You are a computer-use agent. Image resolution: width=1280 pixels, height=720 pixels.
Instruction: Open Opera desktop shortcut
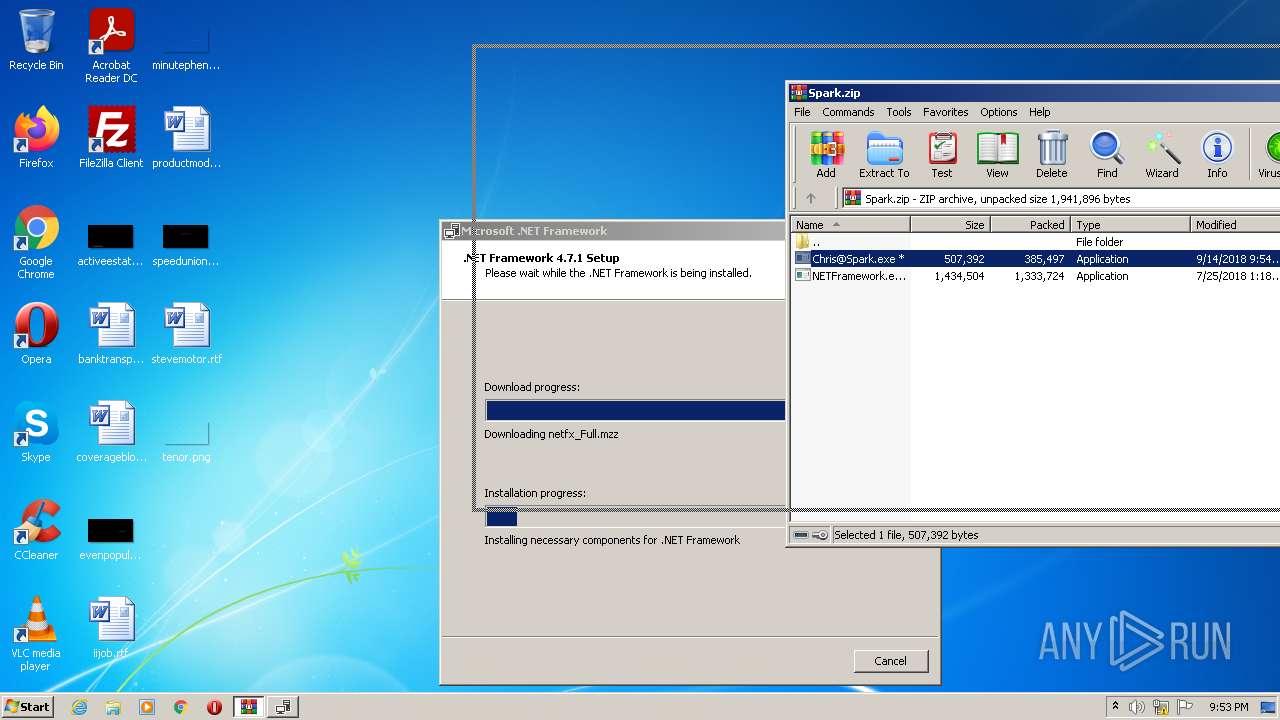[x=36, y=334]
